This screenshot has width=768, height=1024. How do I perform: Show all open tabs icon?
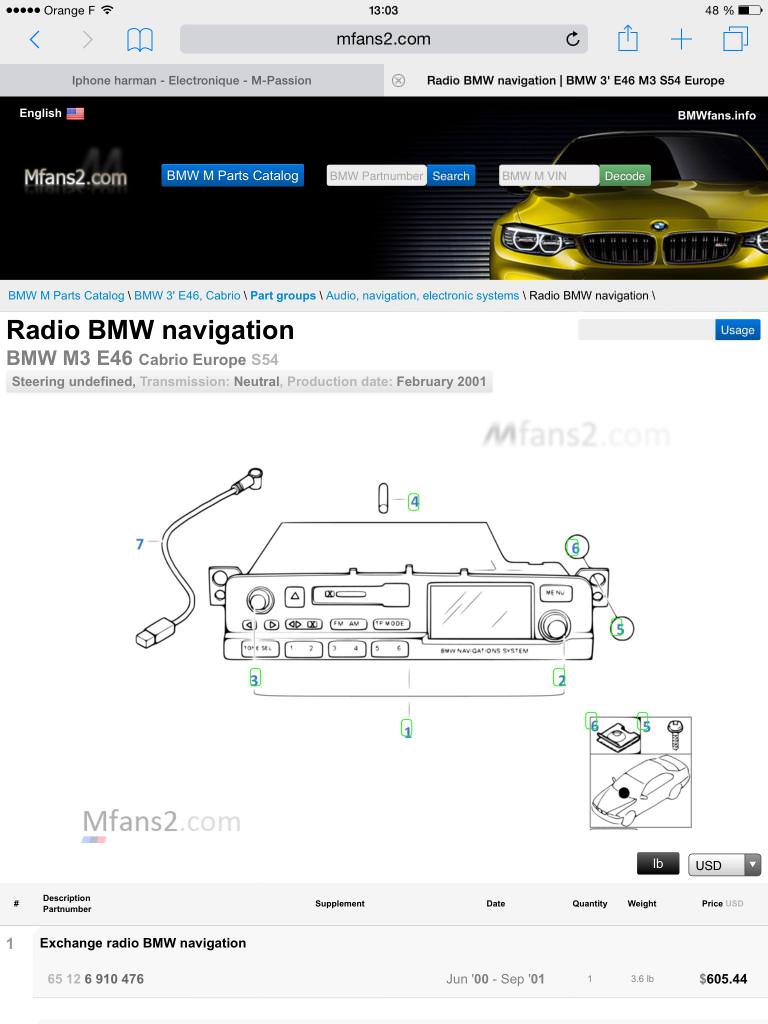pos(735,39)
